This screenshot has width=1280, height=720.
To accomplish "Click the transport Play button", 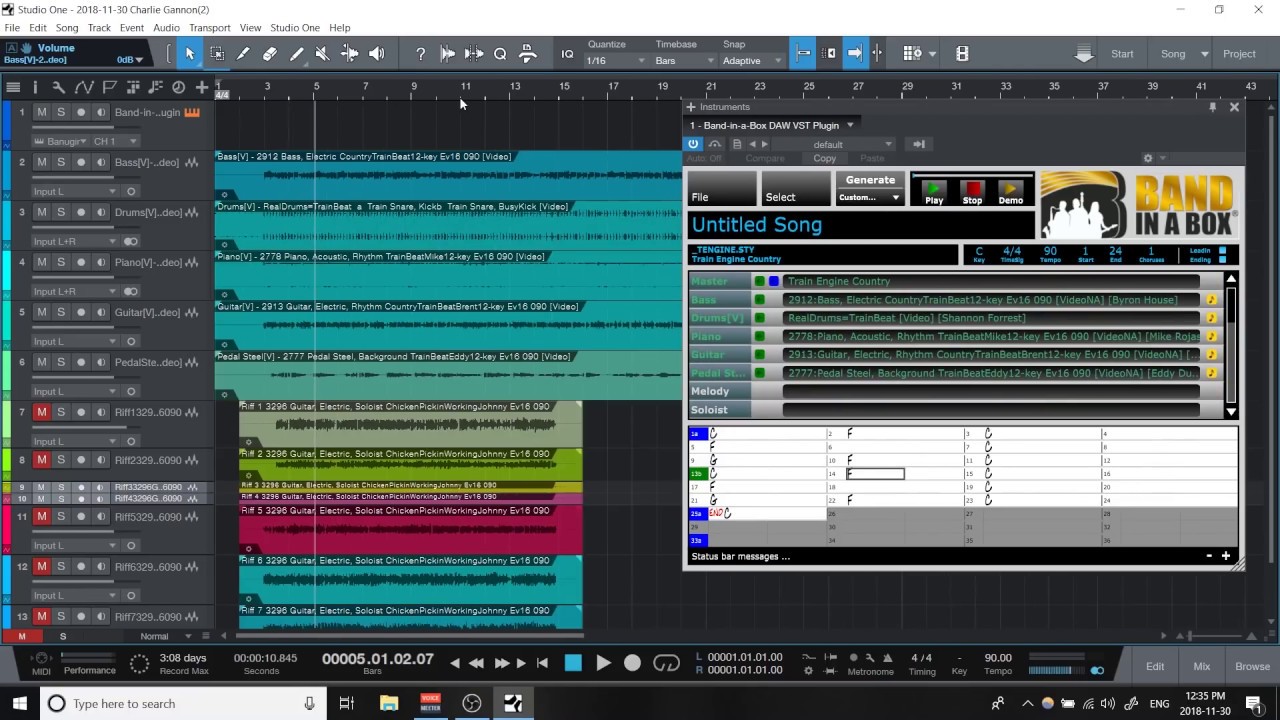I will (603, 663).
